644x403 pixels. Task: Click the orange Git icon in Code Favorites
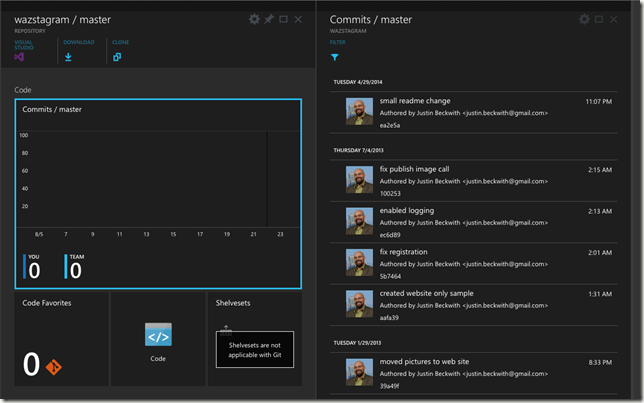coord(53,367)
